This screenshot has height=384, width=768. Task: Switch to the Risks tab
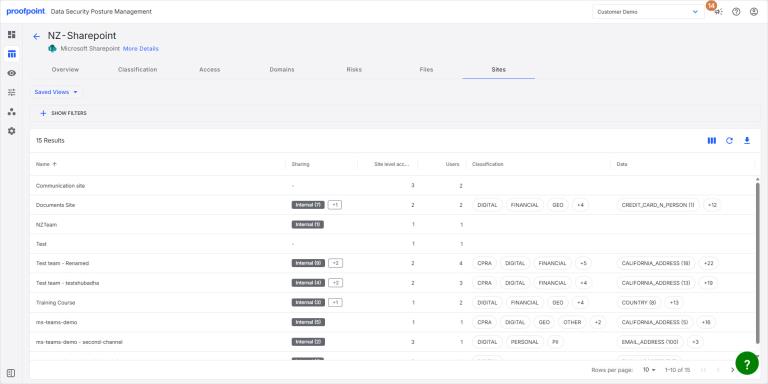(354, 70)
